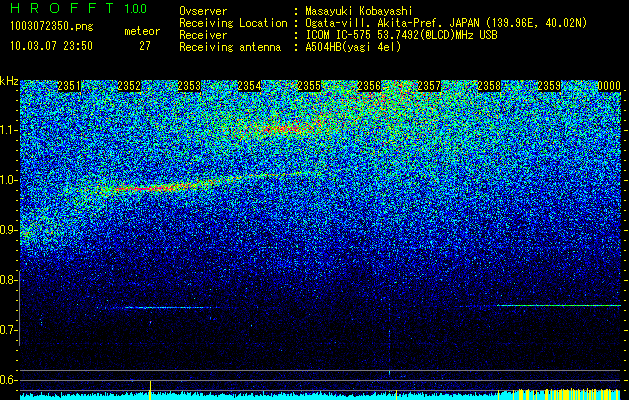This screenshot has width=629, height=400.
Task: Click the timestamp 10.03.07 23:50
Action: [x=51, y=46]
